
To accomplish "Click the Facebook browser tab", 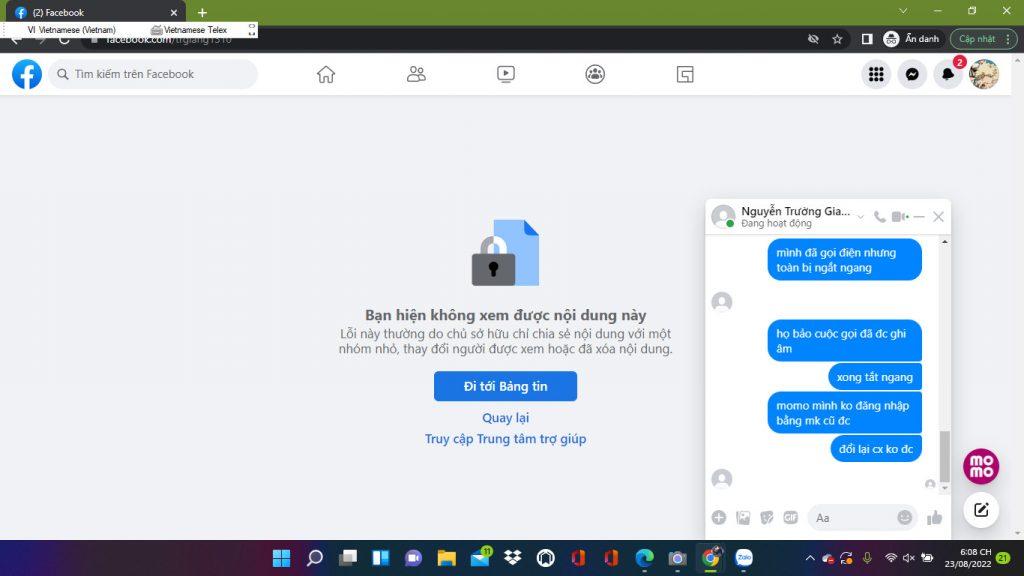I will (90, 13).
